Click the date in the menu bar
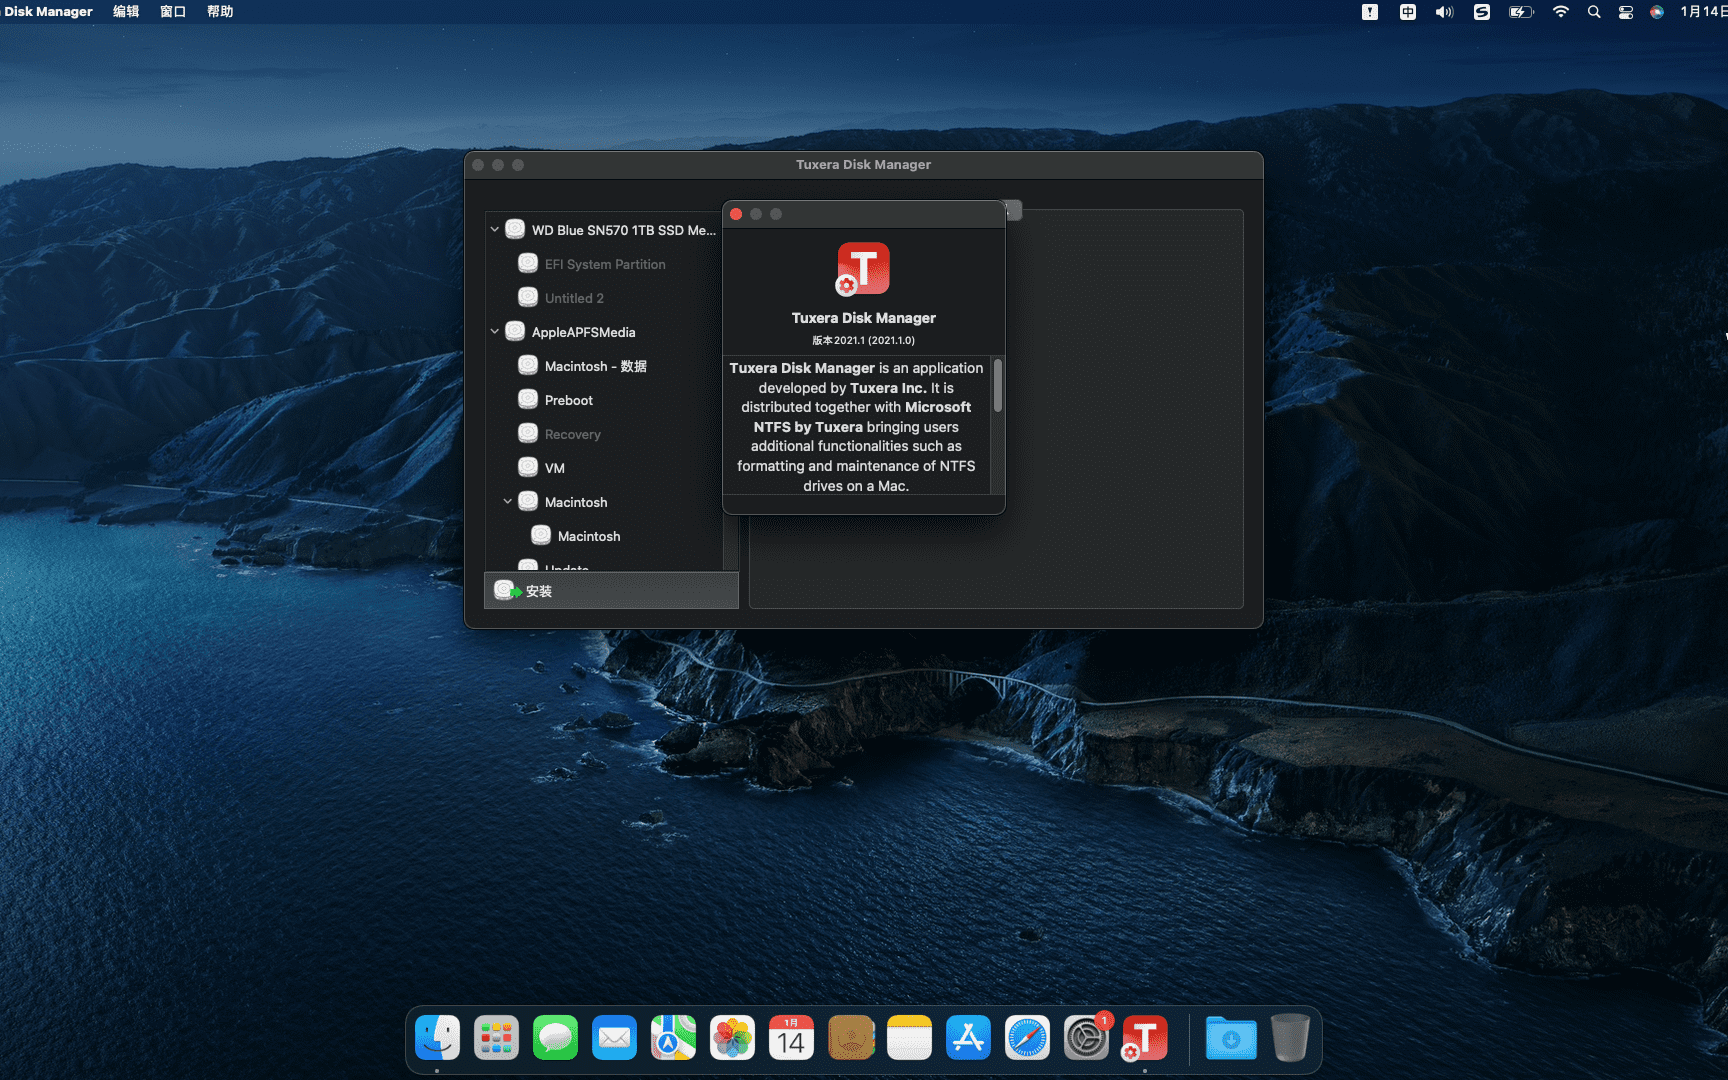 (1702, 12)
